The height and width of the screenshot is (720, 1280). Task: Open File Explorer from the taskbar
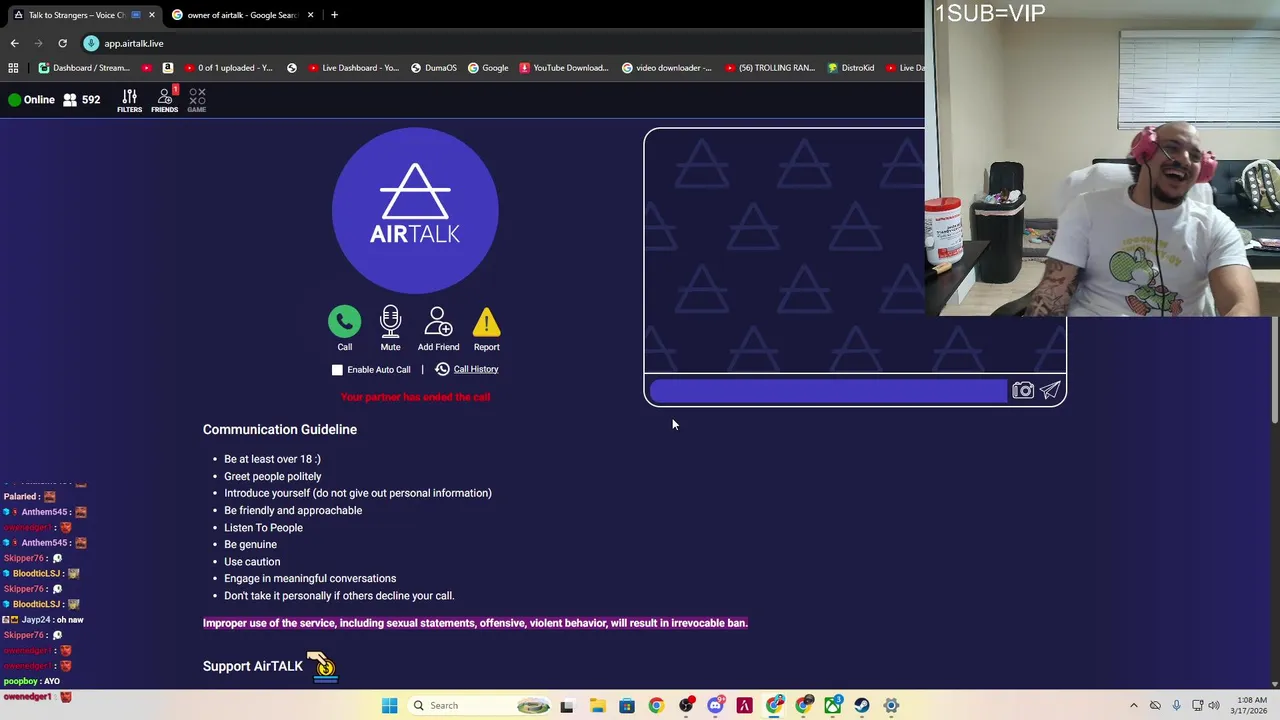point(597,705)
